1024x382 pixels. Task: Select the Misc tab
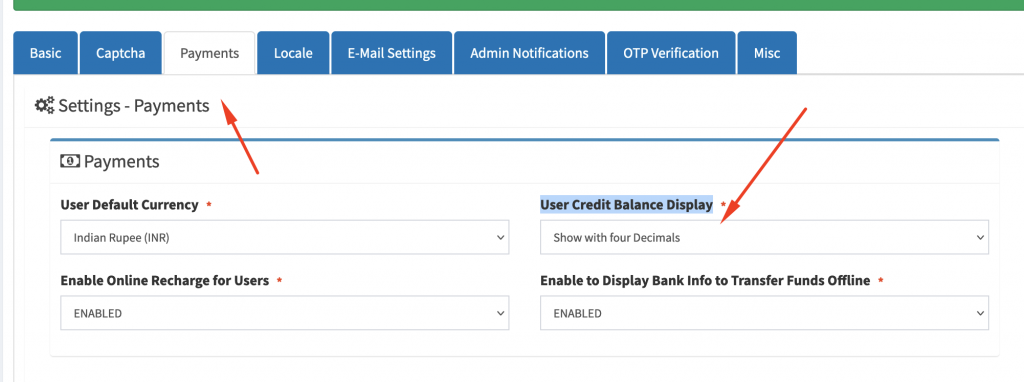pyautogui.click(x=767, y=53)
